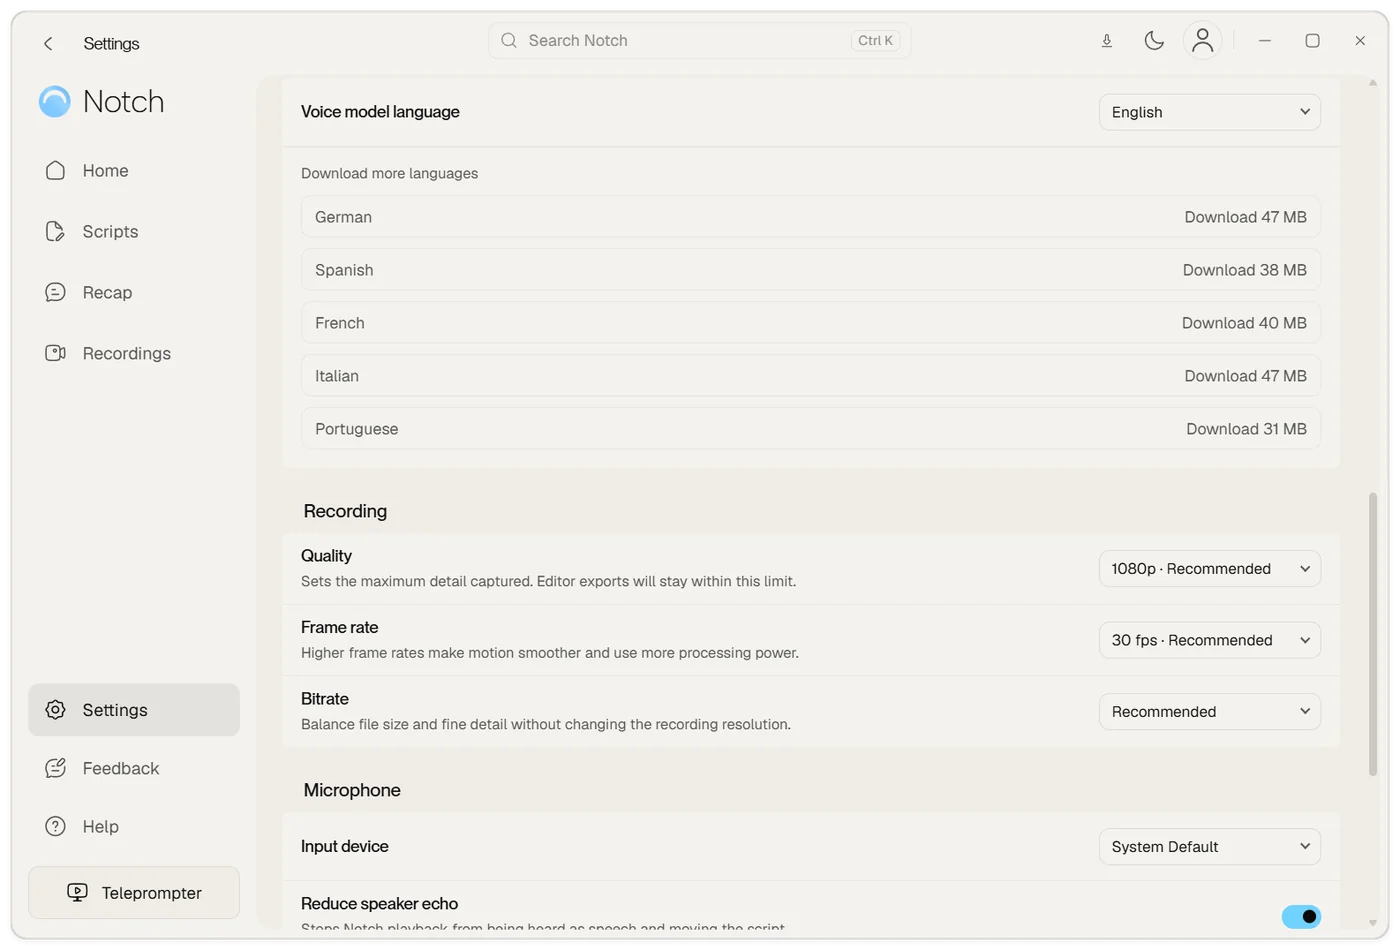Click the Teleprompter screen icon
This screenshot has height=950, width=1400.
[77, 892]
